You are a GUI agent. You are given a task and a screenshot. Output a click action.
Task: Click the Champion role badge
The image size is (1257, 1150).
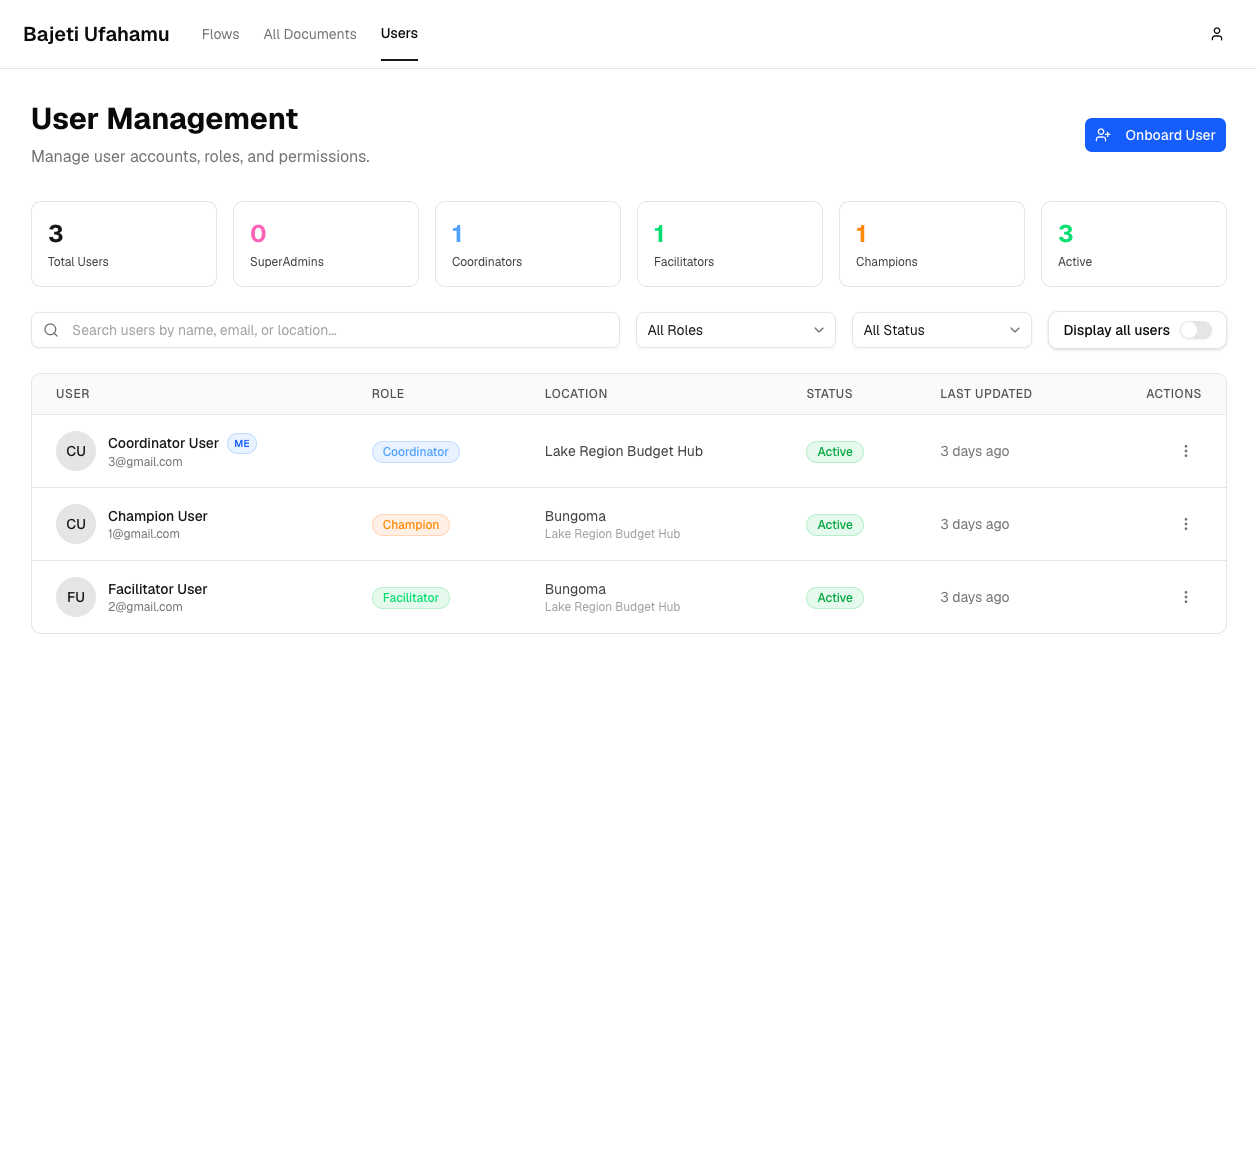click(411, 525)
